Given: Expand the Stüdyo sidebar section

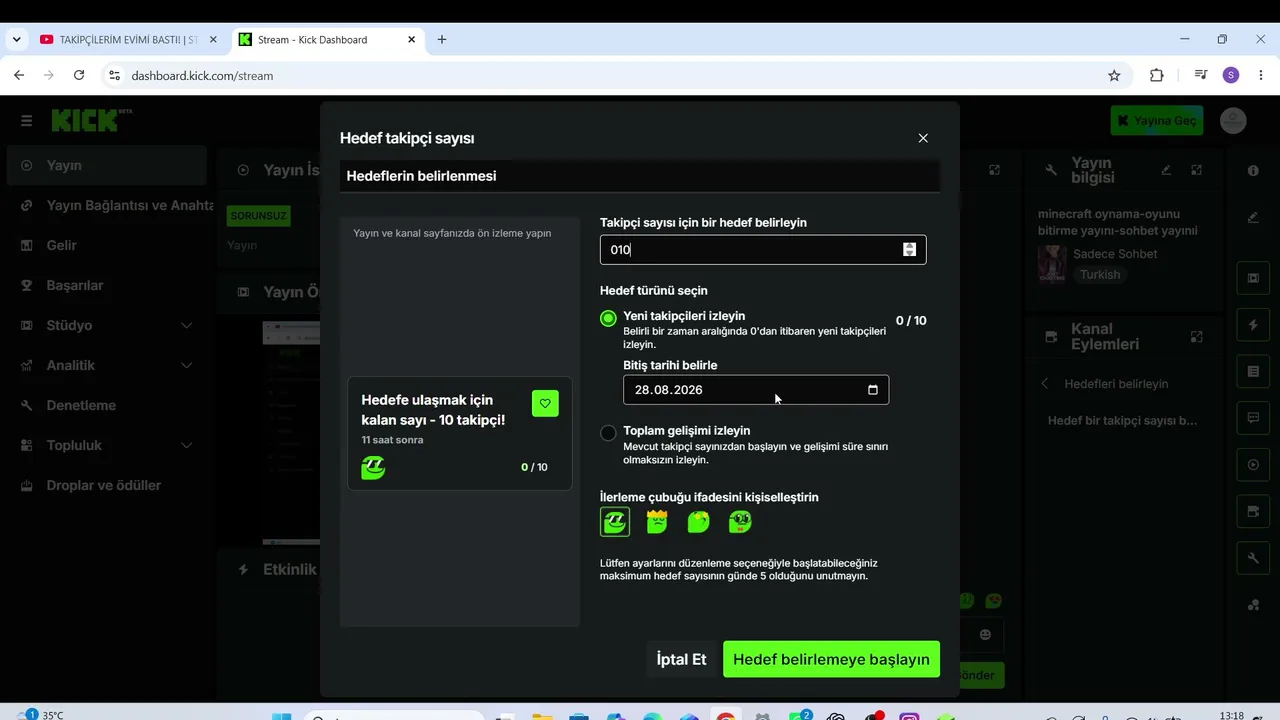Looking at the screenshot, I should point(107,325).
